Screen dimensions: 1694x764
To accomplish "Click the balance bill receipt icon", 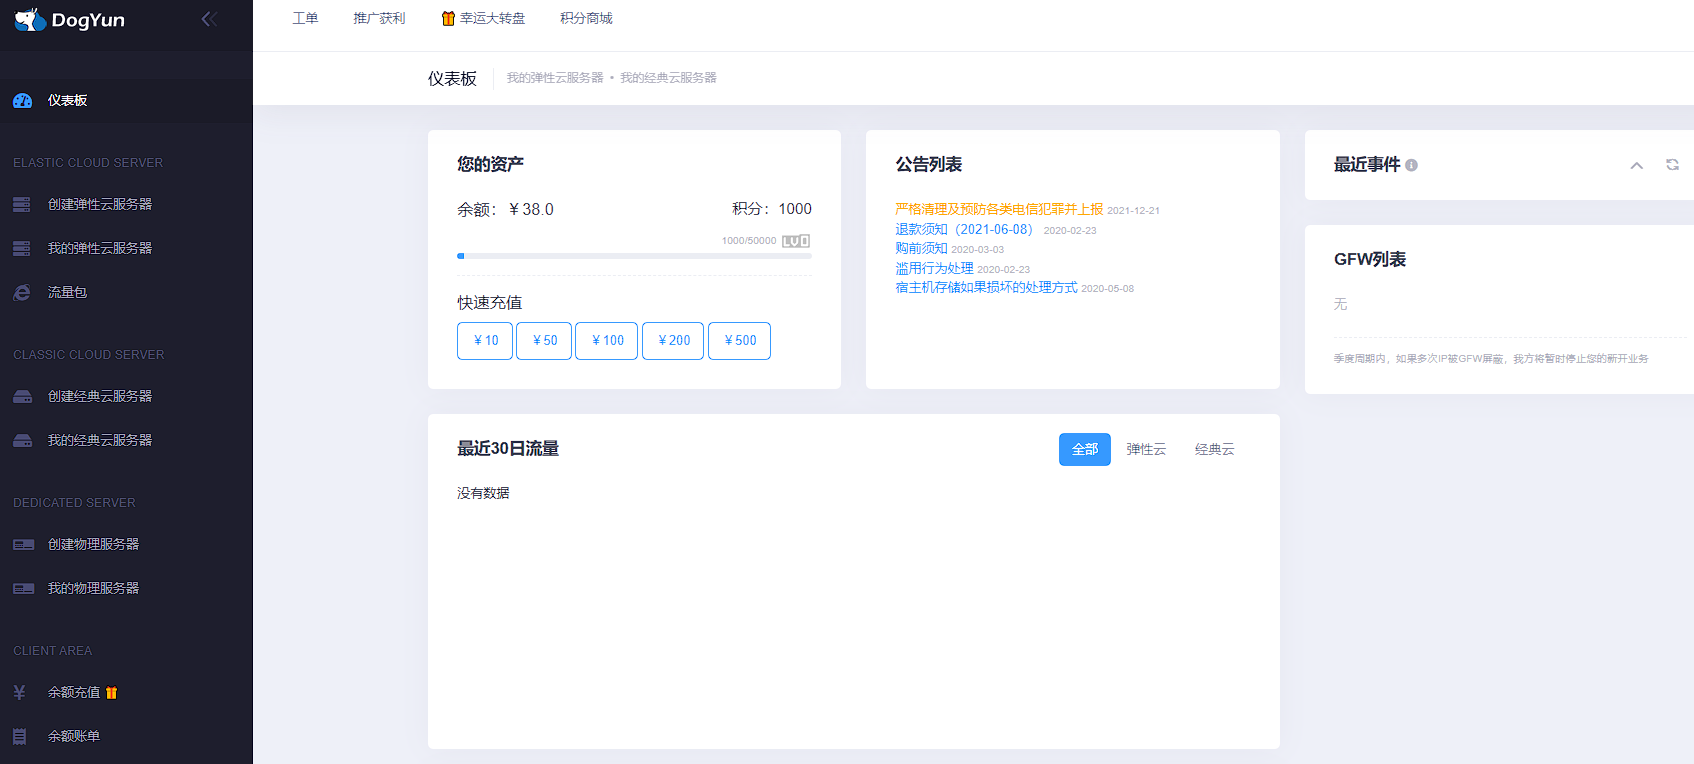I will [20, 736].
